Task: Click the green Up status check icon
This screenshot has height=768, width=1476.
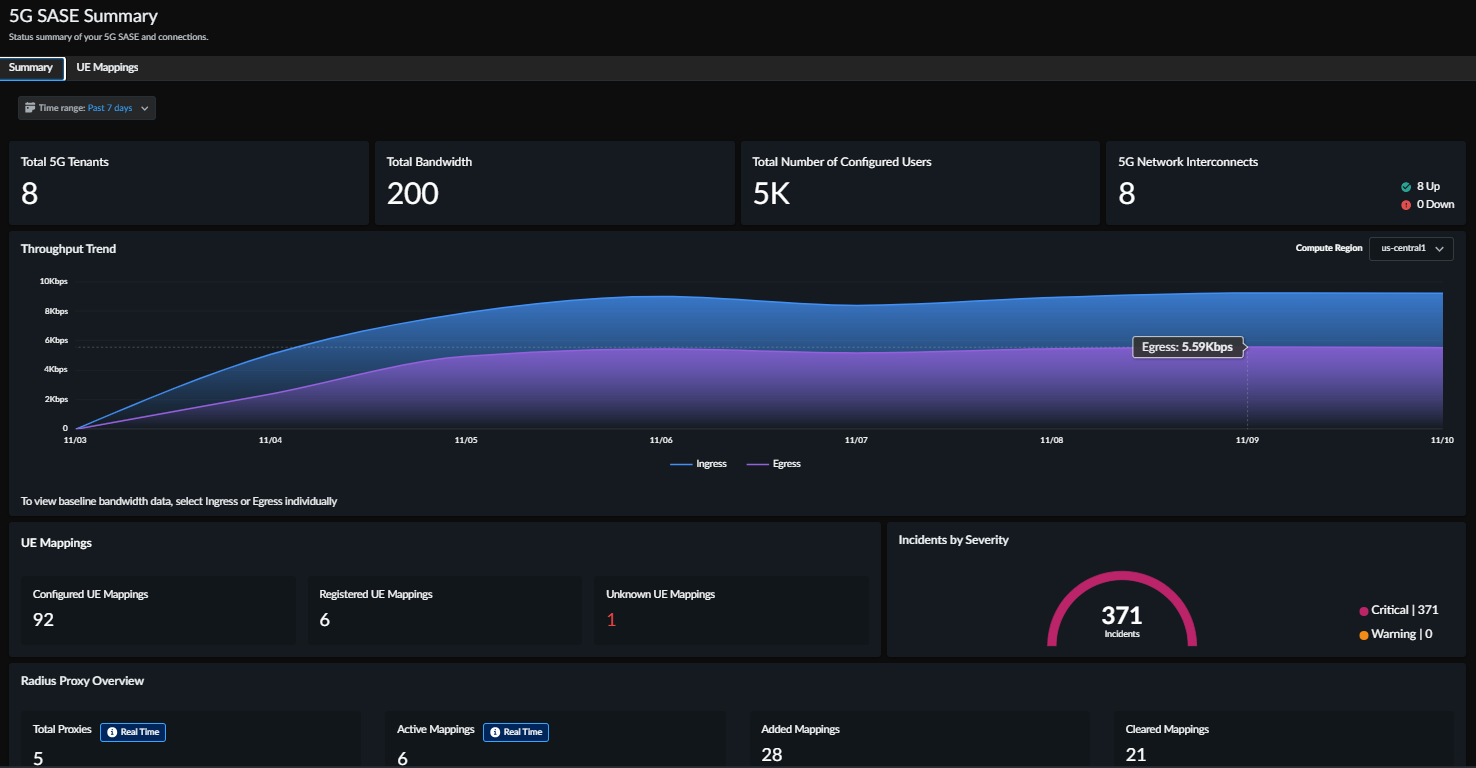Action: (x=1406, y=187)
